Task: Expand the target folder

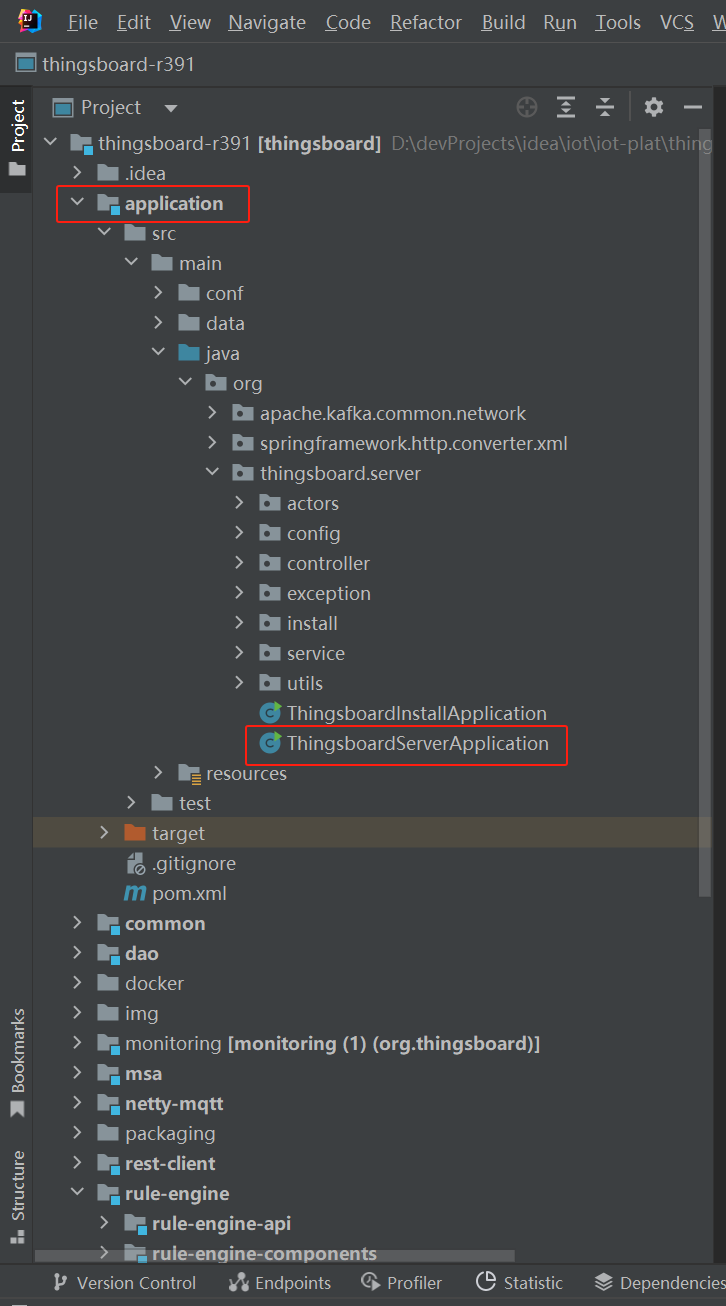Action: (x=104, y=833)
